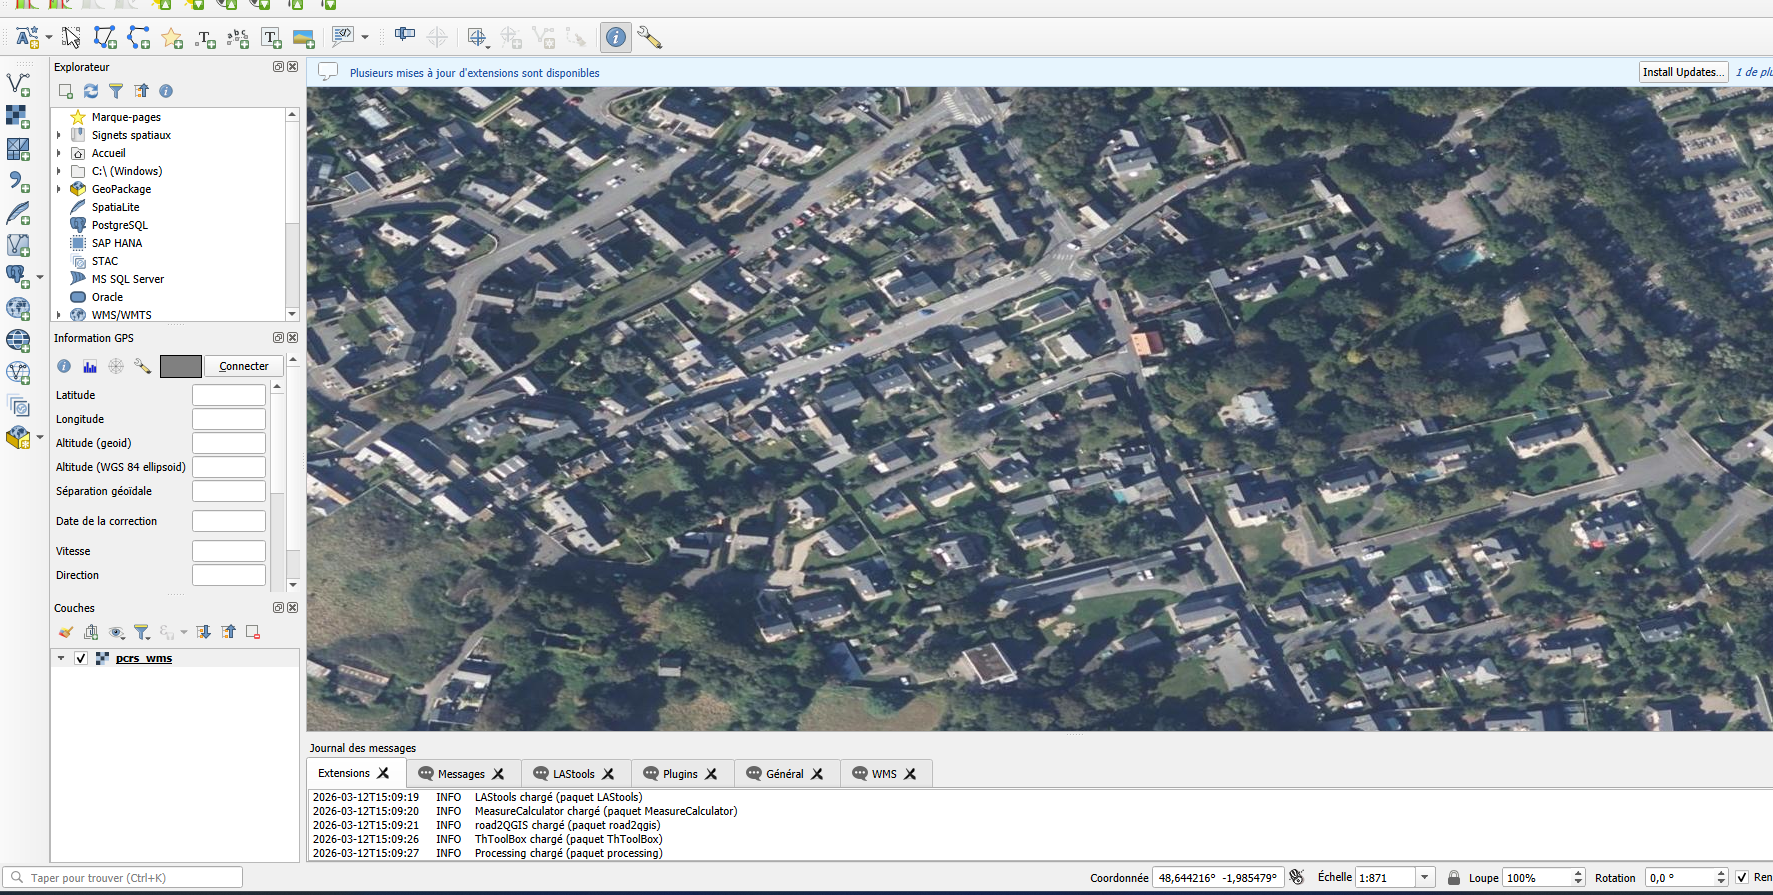Click the gray GPS status color swatch
Image resolution: width=1773 pixels, height=895 pixels.
point(181,367)
